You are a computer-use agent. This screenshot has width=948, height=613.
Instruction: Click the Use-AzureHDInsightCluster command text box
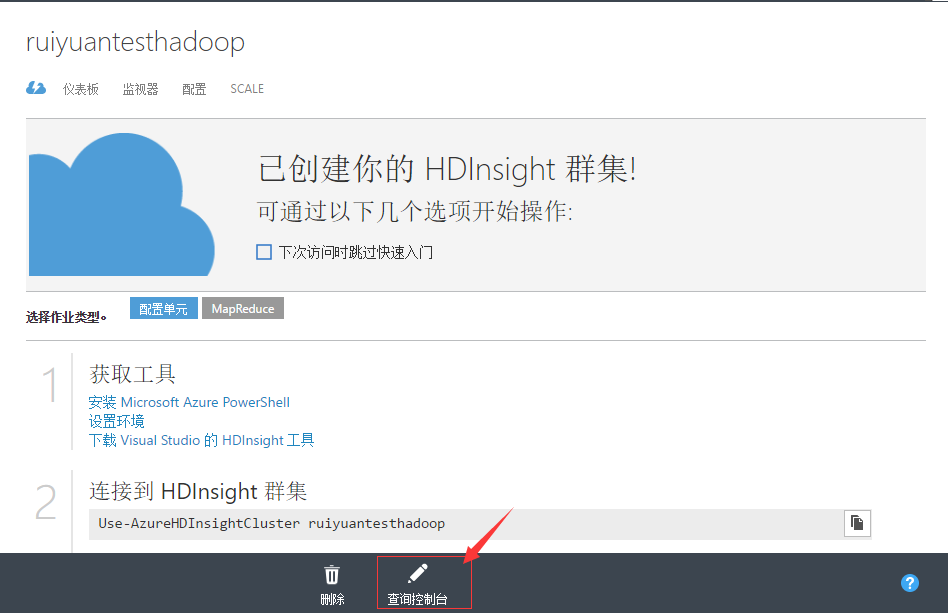(x=460, y=524)
